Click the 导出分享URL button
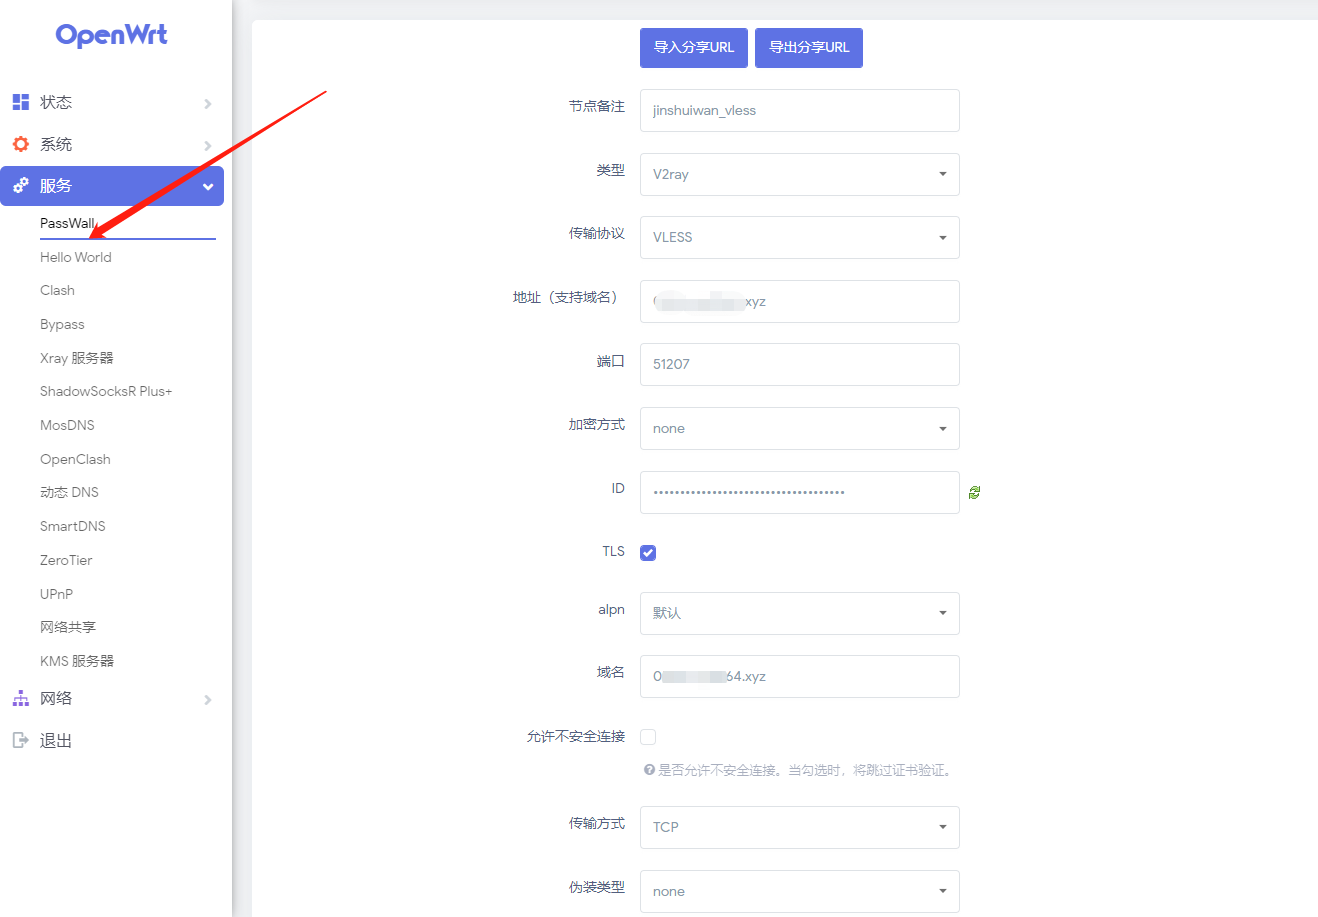Viewport: 1318px width, 917px height. point(808,47)
